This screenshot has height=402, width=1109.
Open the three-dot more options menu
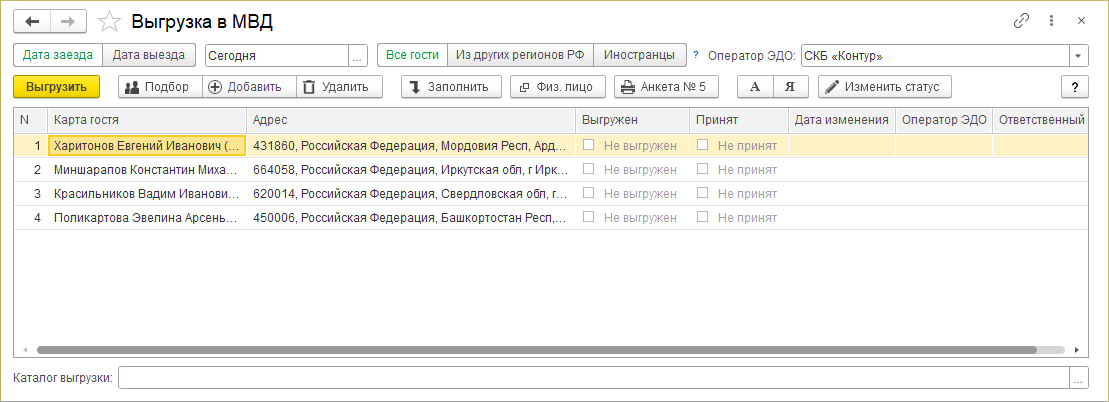[1051, 21]
